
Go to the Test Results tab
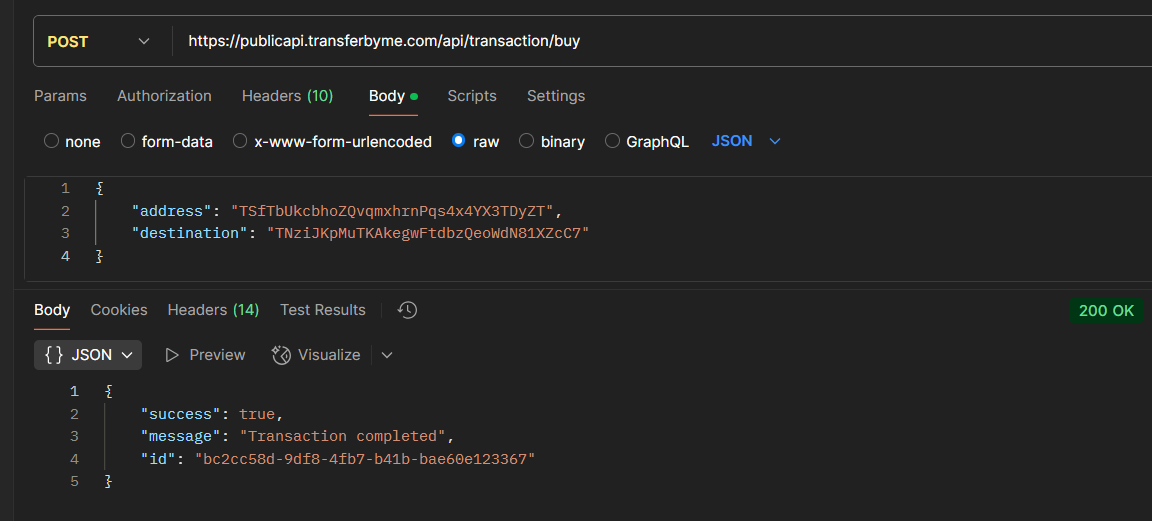(x=323, y=310)
